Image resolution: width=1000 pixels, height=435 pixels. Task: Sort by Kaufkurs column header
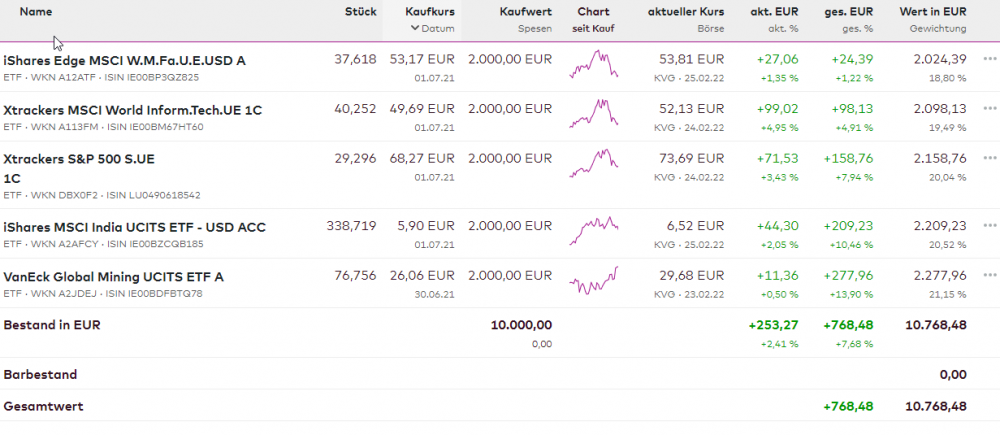[x=430, y=12]
